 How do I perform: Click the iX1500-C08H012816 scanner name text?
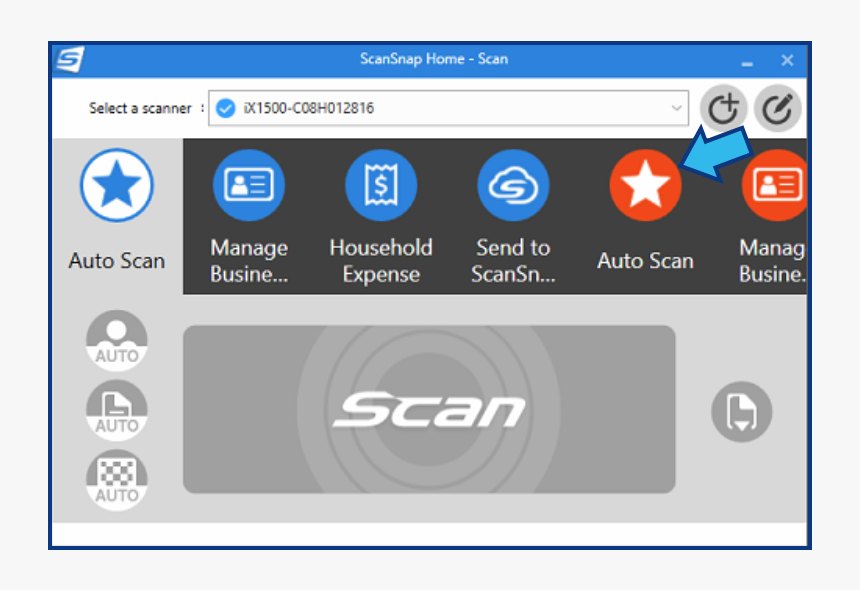[309, 108]
